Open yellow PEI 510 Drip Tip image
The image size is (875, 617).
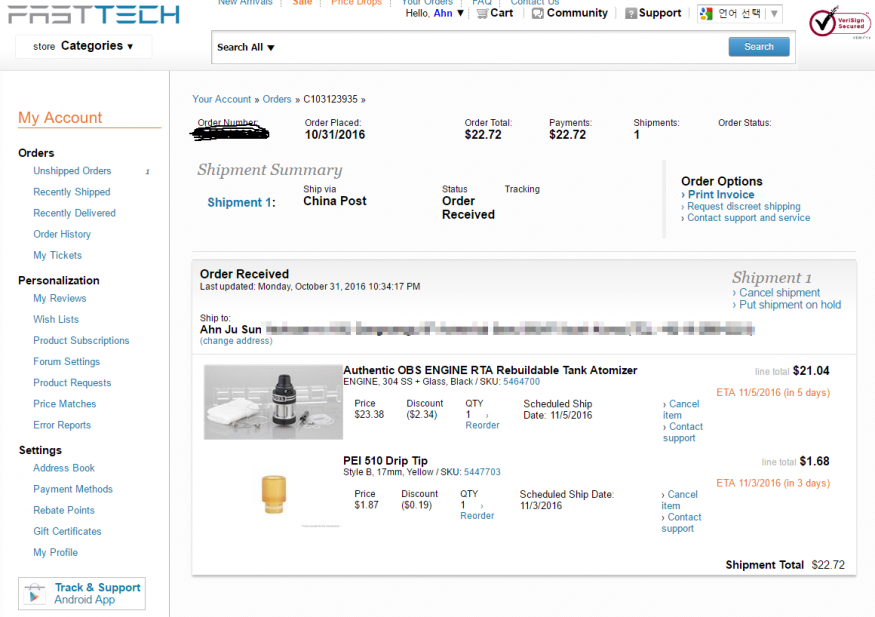click(273, 492)
